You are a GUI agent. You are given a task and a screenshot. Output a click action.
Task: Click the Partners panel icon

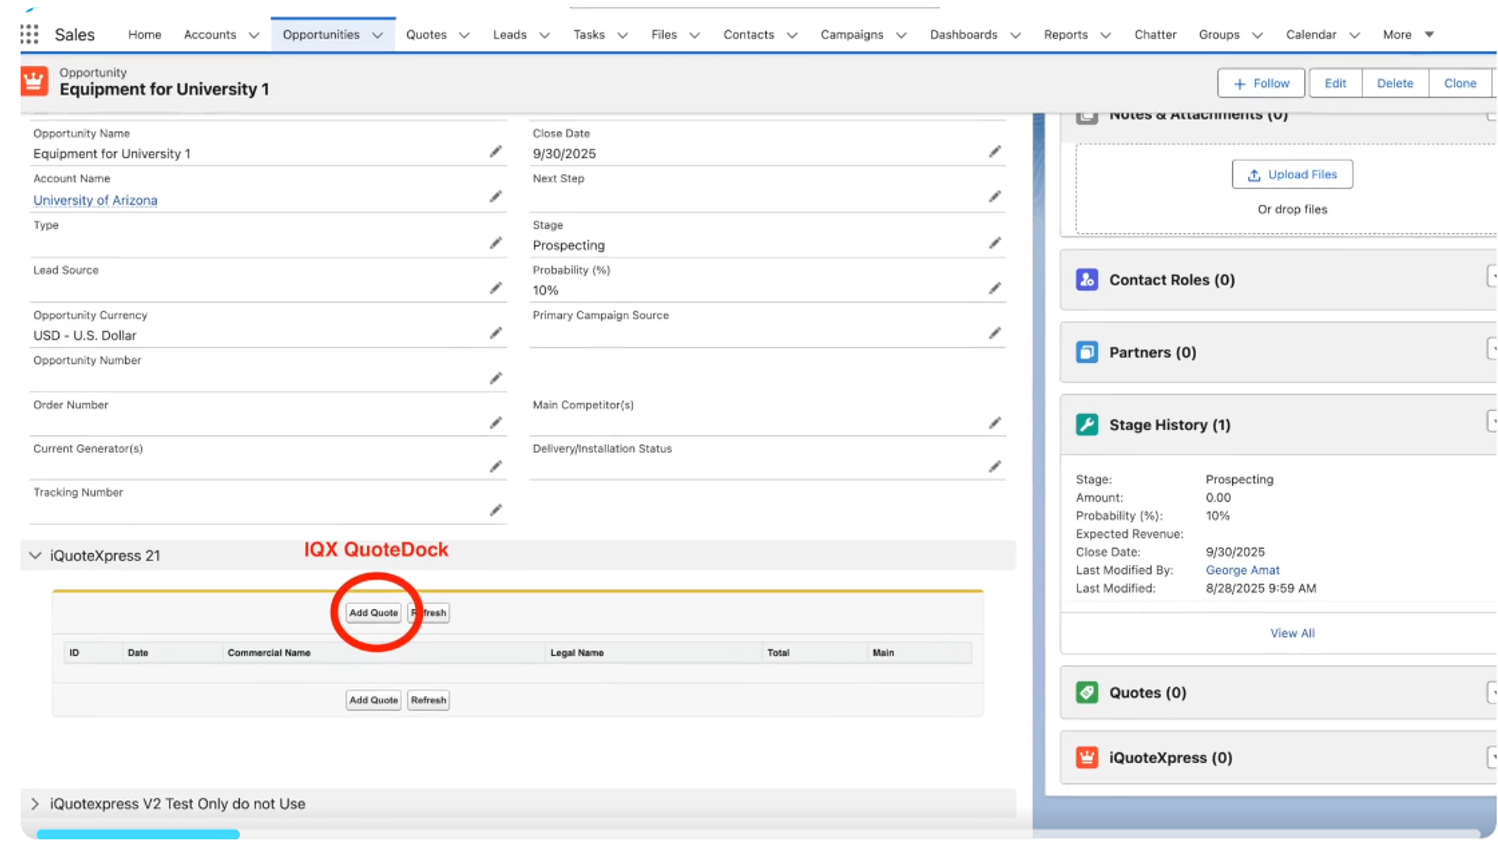tap(1087, 352)
